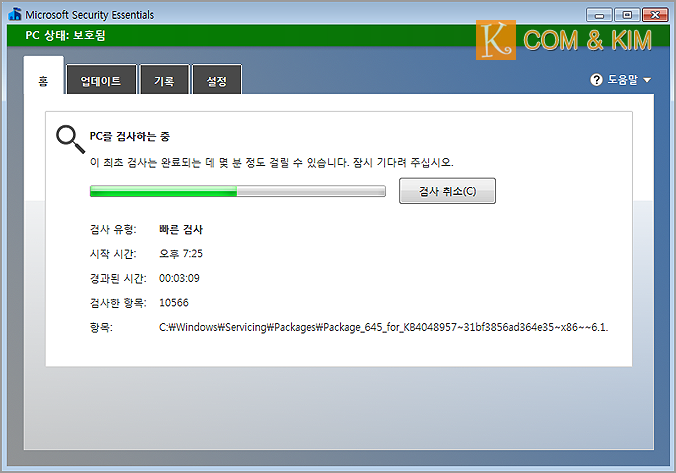Click the 검사 유형: label
Viewport: 676px width, 473px height.
point(113,229)
